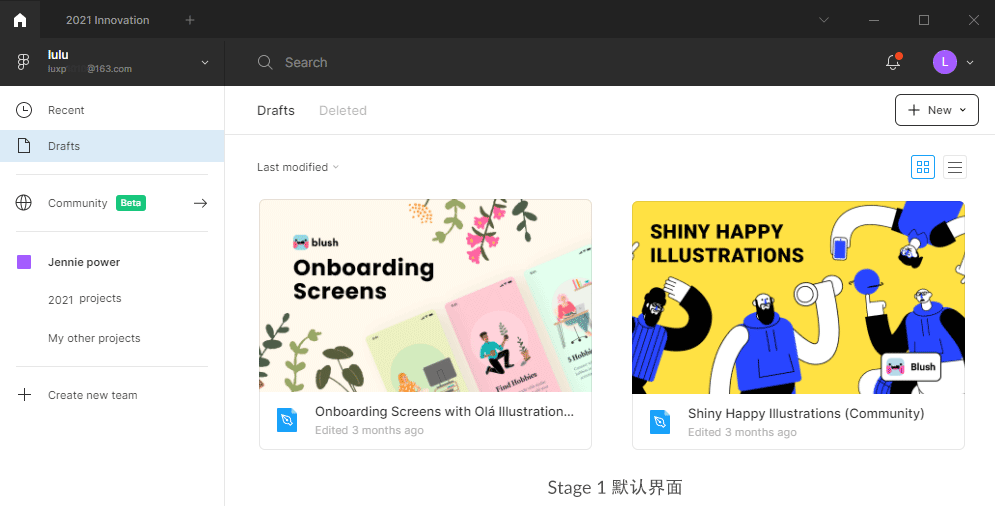Viewport: 995px width, 520px height.
Task: Open the Shiny Happy Illustrations thumbnail
Action: coord(798,297)
